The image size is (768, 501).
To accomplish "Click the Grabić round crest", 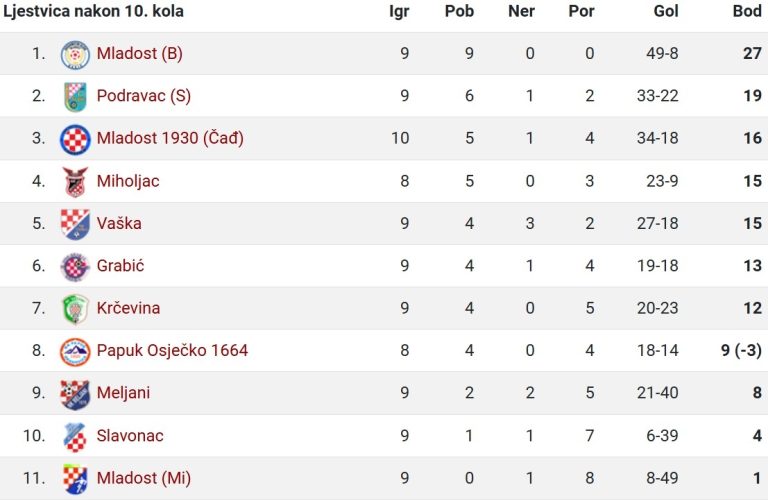I will [x=75, y=266].
